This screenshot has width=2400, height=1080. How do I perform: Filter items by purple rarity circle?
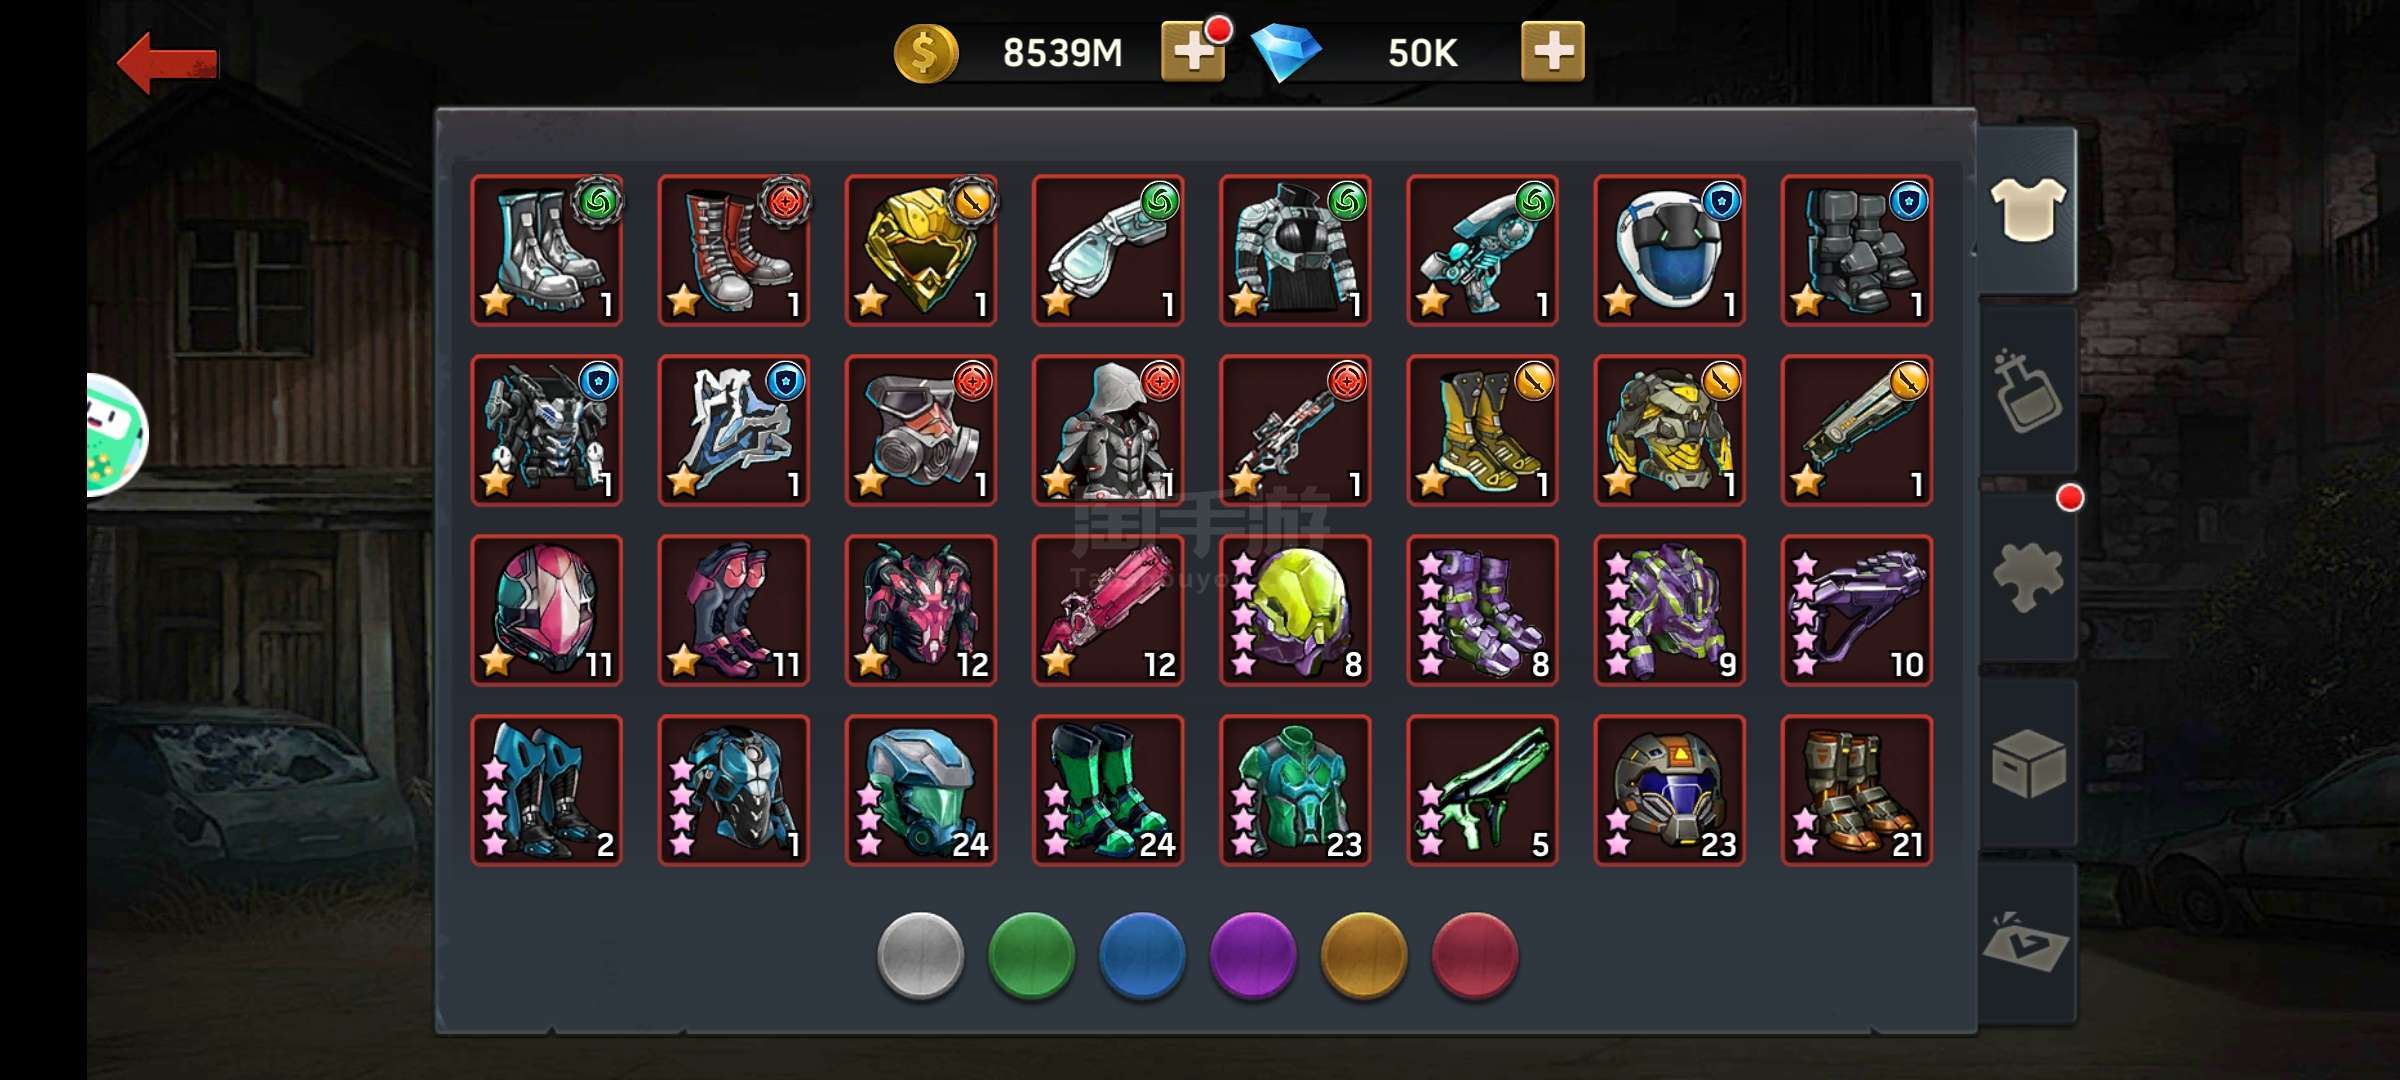(1253, 955)
